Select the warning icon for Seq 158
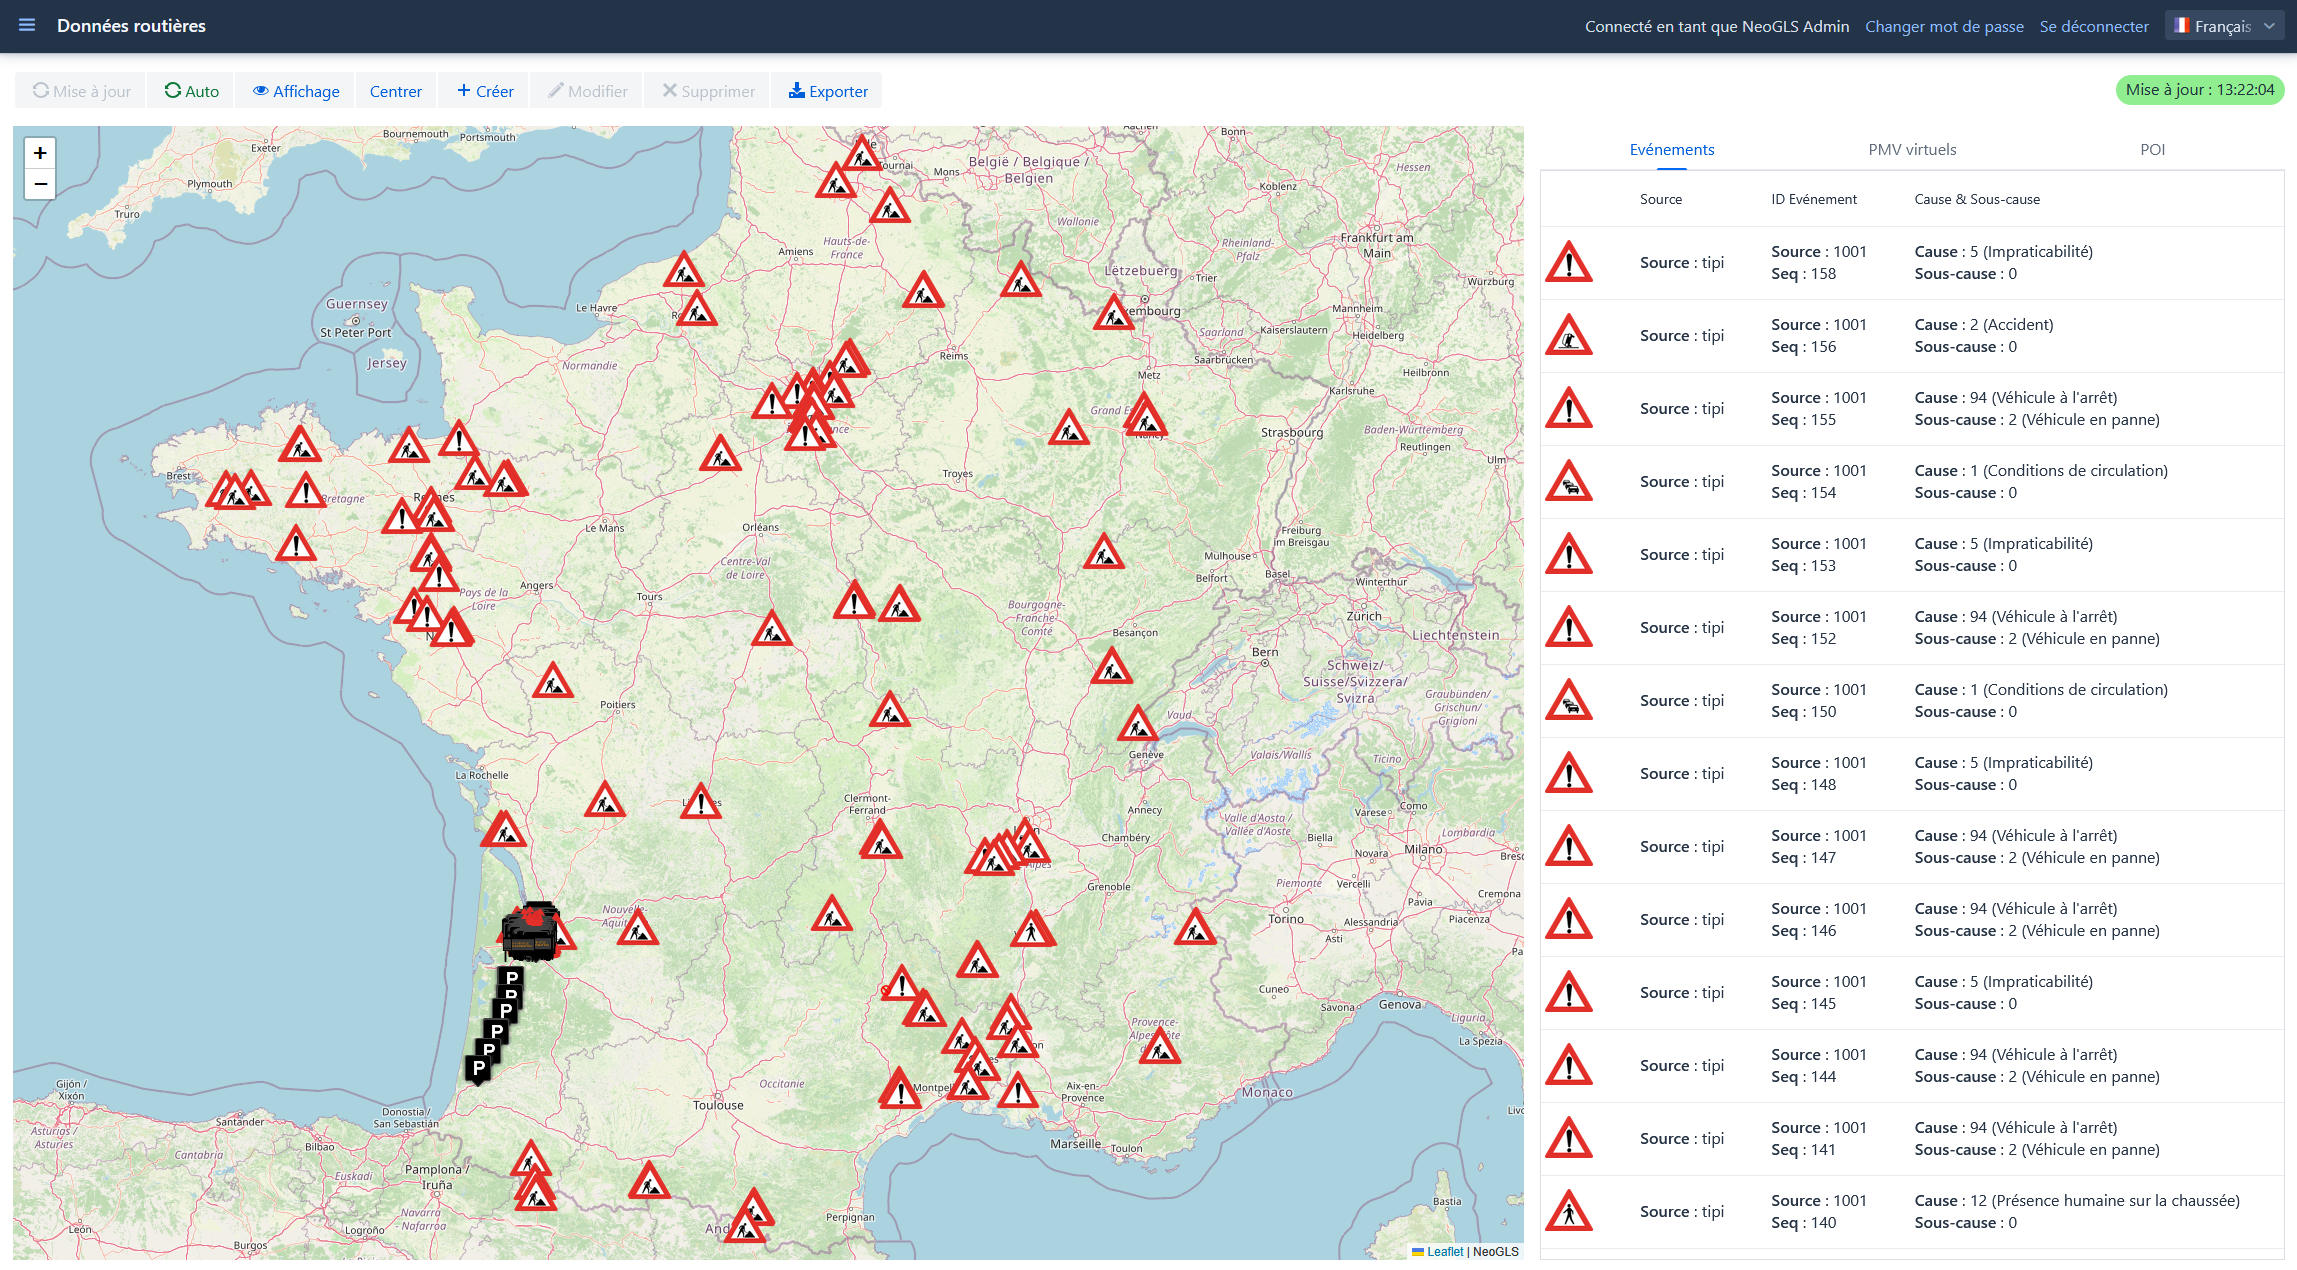Screen dimensions: 2297x1270 [x=1569, y=262]
